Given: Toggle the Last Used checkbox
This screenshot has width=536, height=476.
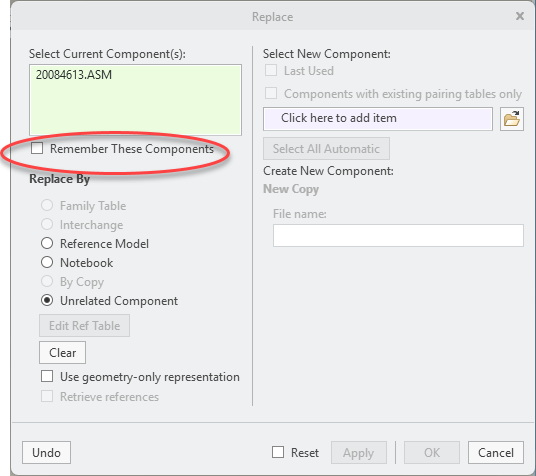Looking at the screenshot, I should 271,71.
